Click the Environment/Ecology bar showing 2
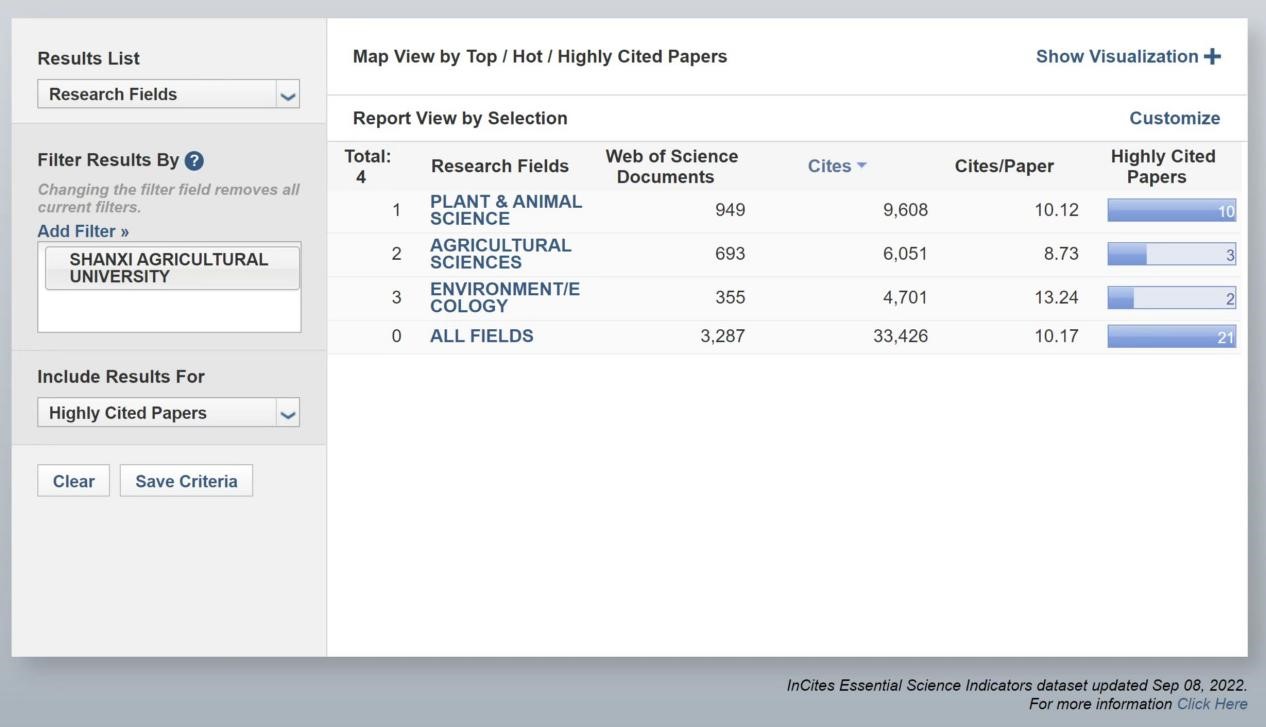 pyautogui.click(x=1172, y=298)
